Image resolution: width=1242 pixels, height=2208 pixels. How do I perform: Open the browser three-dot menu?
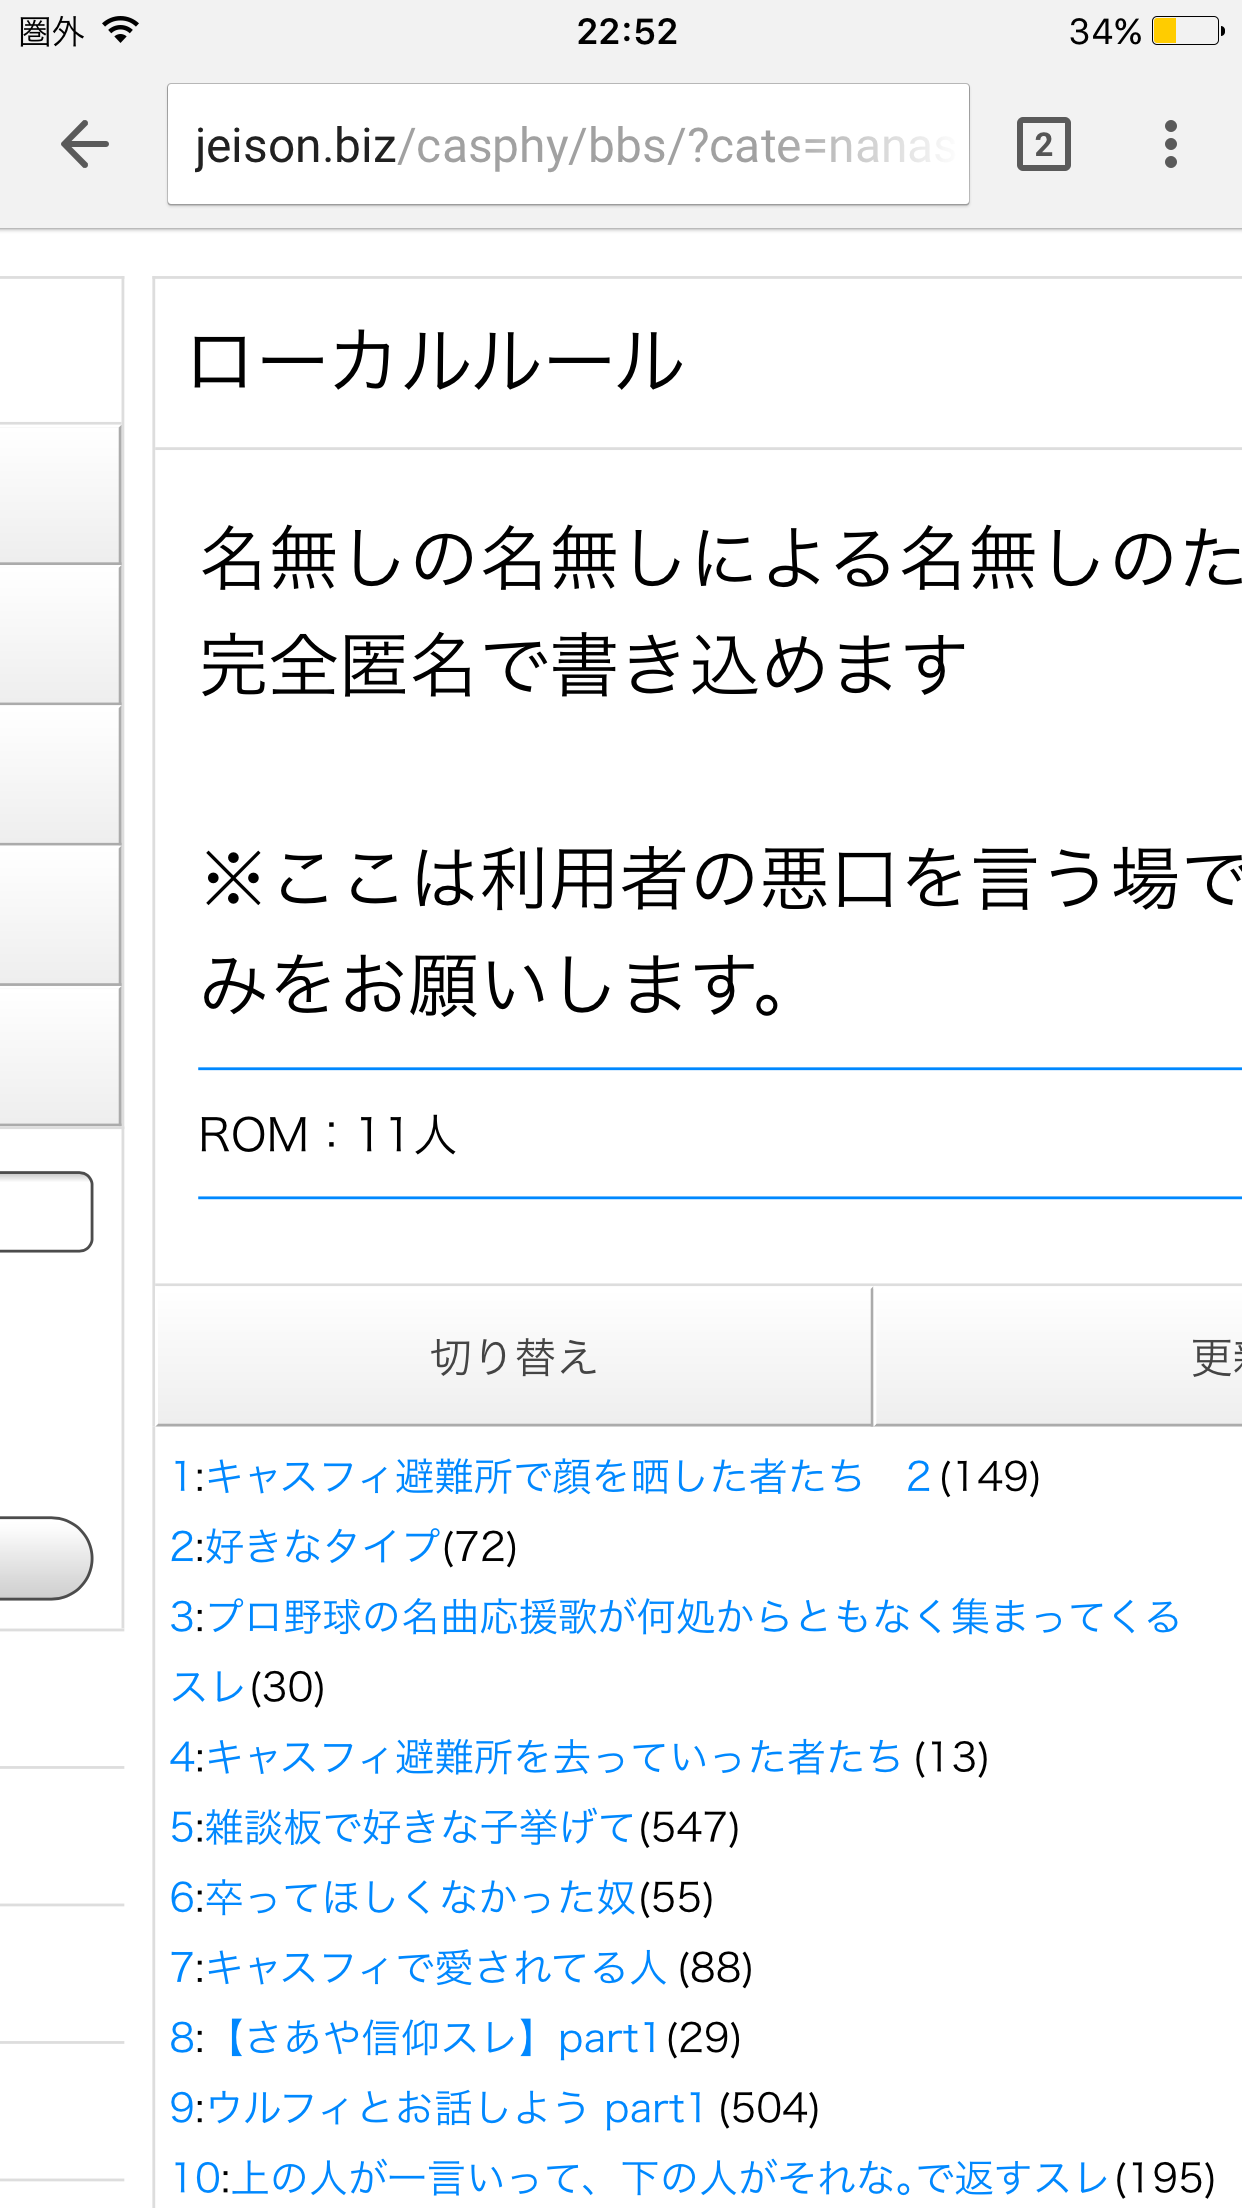pos(1170,145)
